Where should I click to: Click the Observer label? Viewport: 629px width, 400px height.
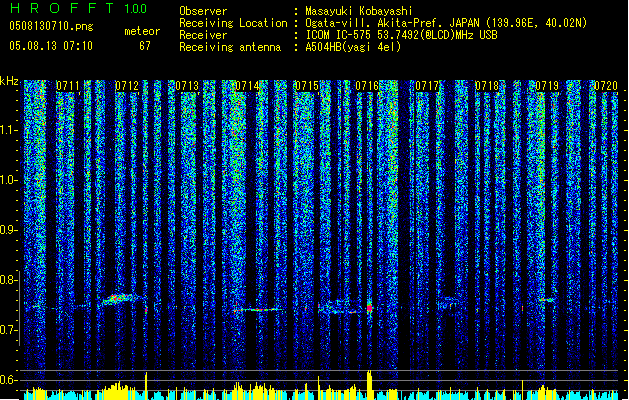point(203,11)
